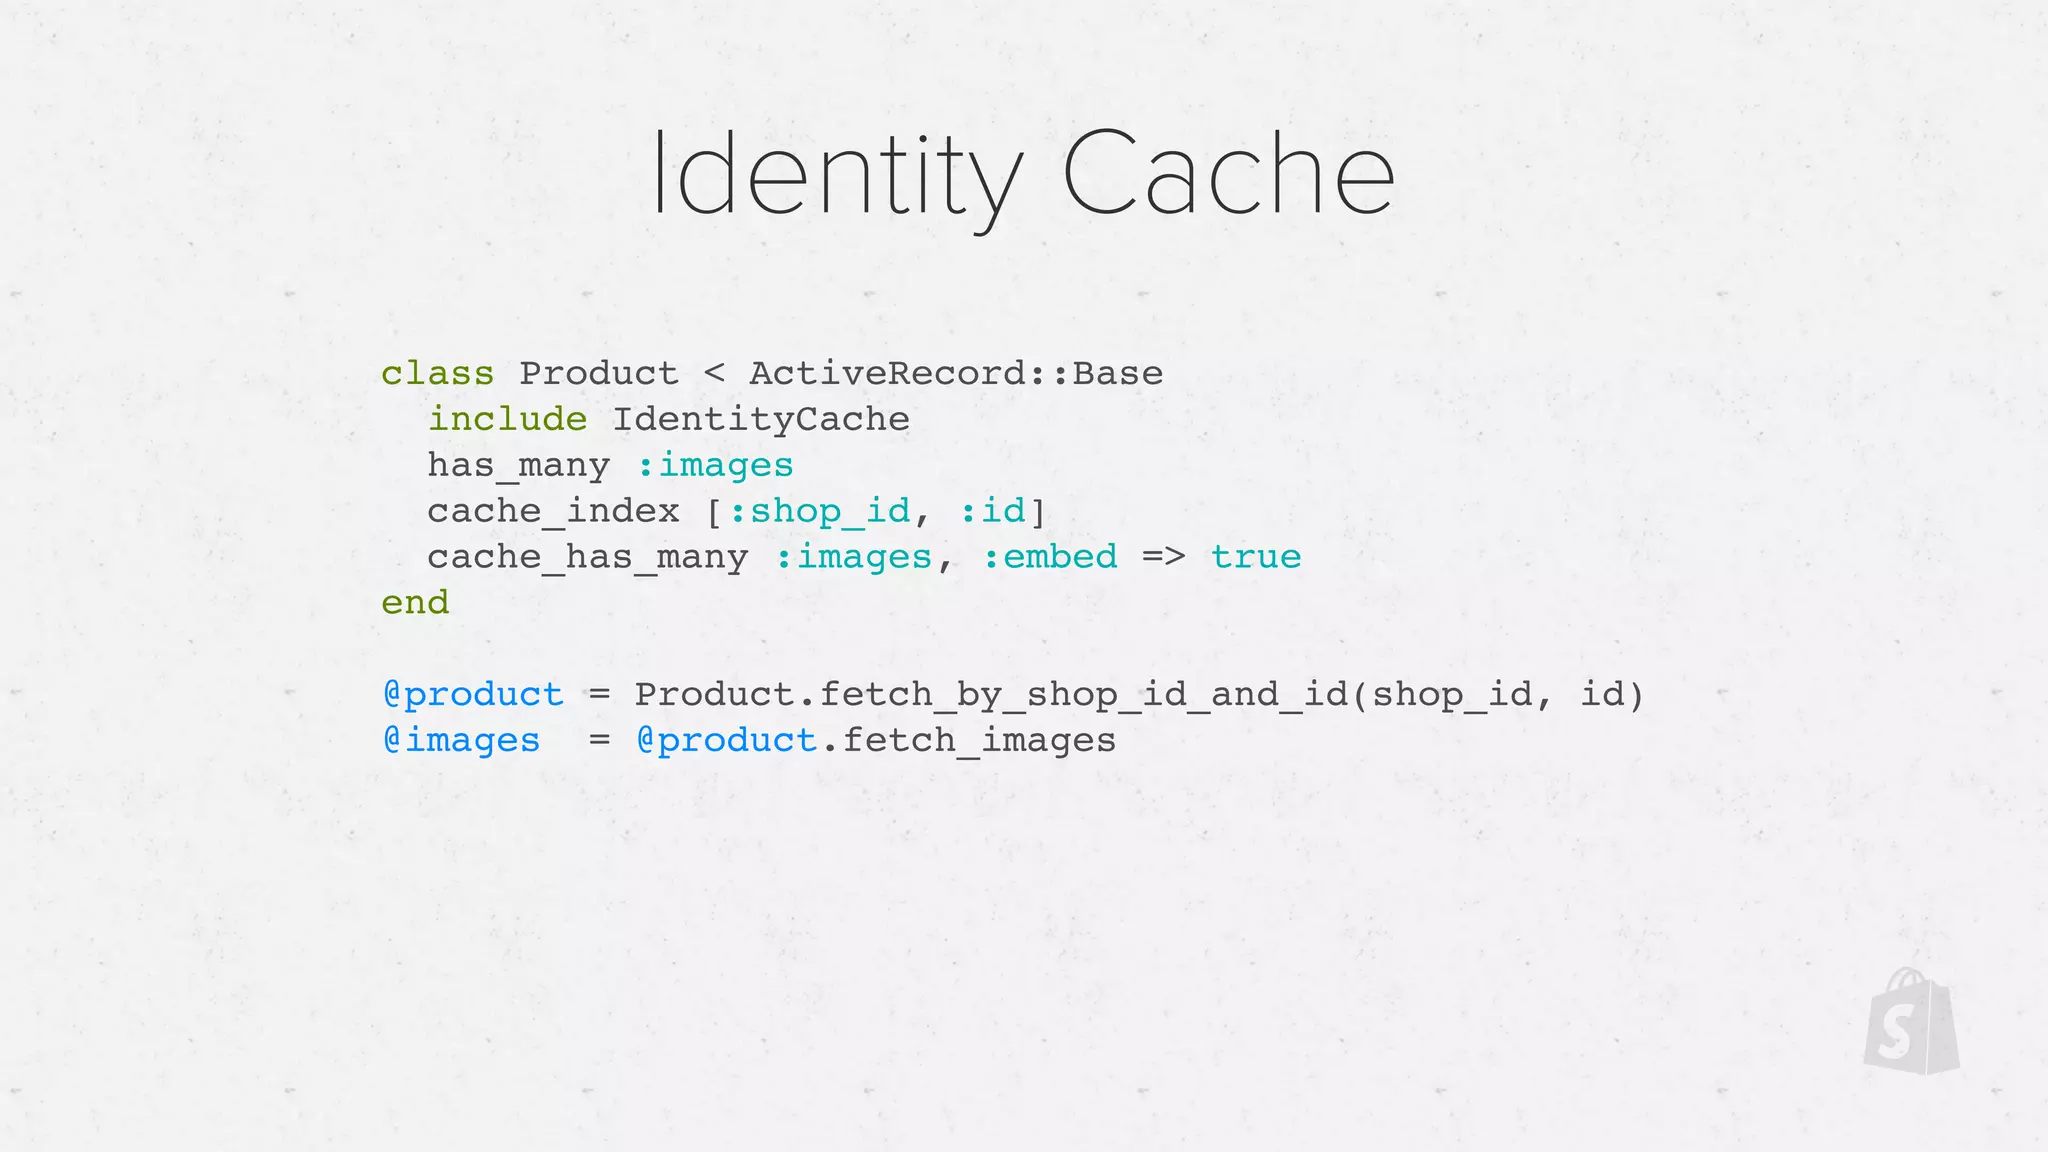The width and height of the screenshot is (2048, 1152).
Task: Click the 'class Product < ActiveRecord::Base' line
Action: point(772,373)
